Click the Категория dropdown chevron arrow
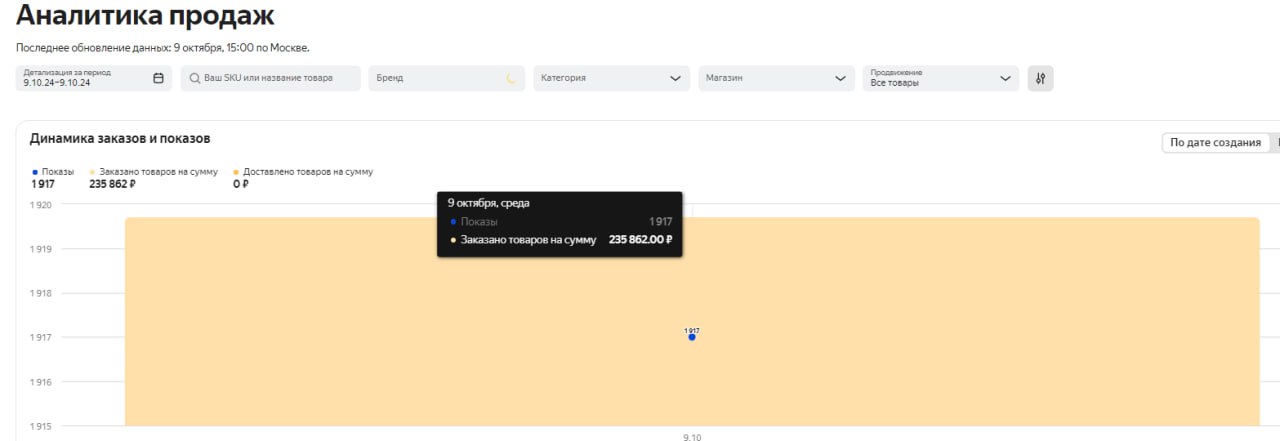The image size is (1280, 441). [675, 78]
